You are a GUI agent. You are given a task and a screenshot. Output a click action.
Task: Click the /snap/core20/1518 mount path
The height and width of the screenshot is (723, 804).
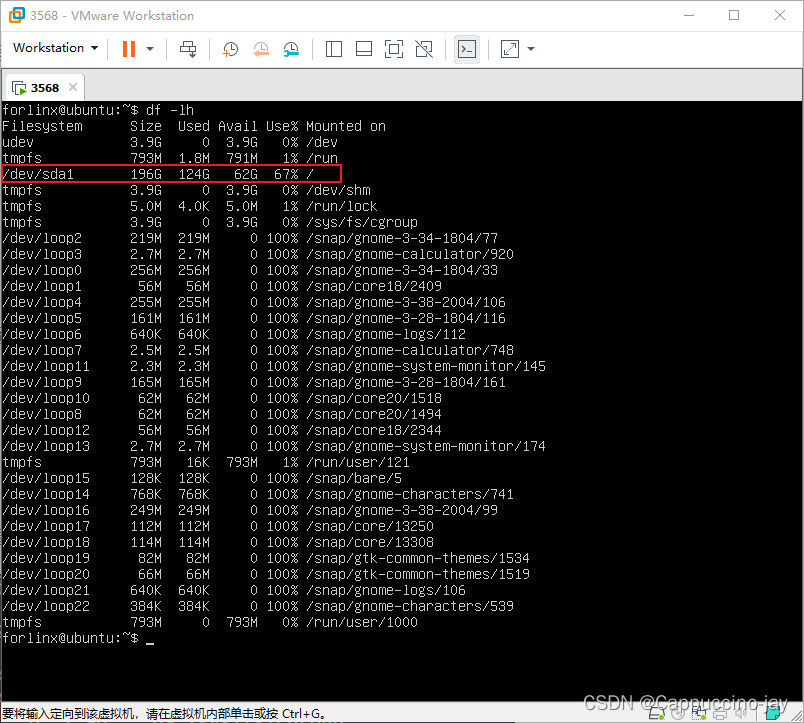(374, 398)
